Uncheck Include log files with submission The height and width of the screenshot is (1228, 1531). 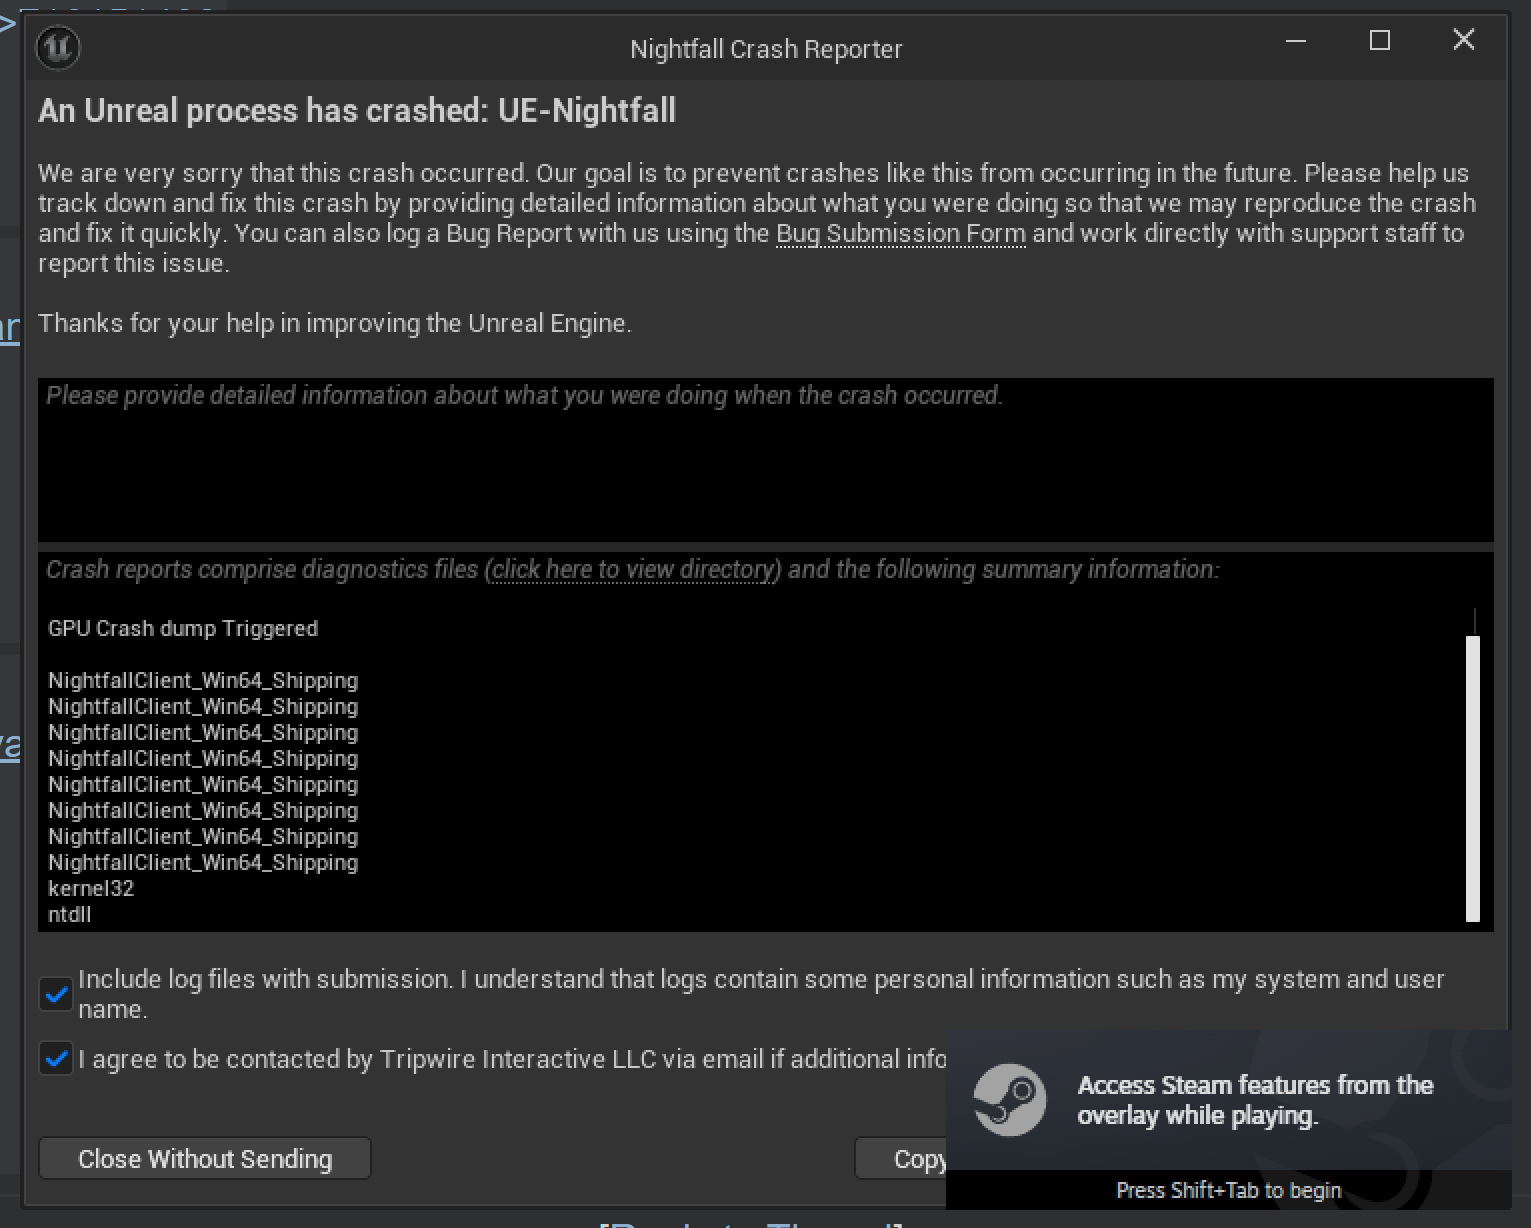(x=57, y=994)
